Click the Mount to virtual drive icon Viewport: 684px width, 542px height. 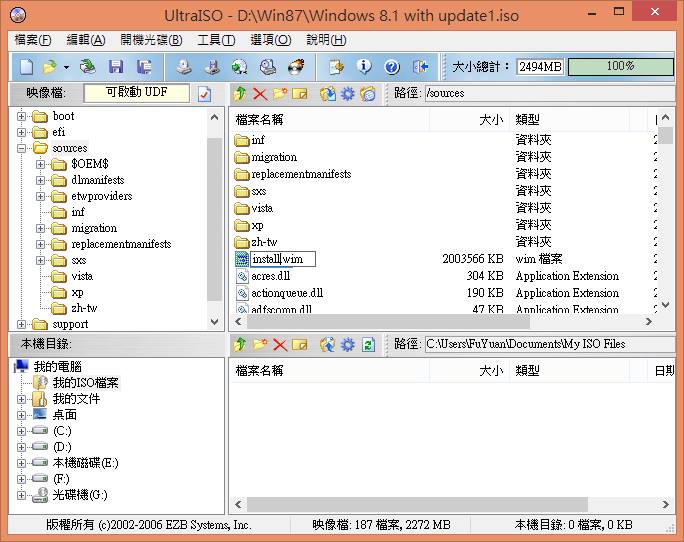coord(267,67)
